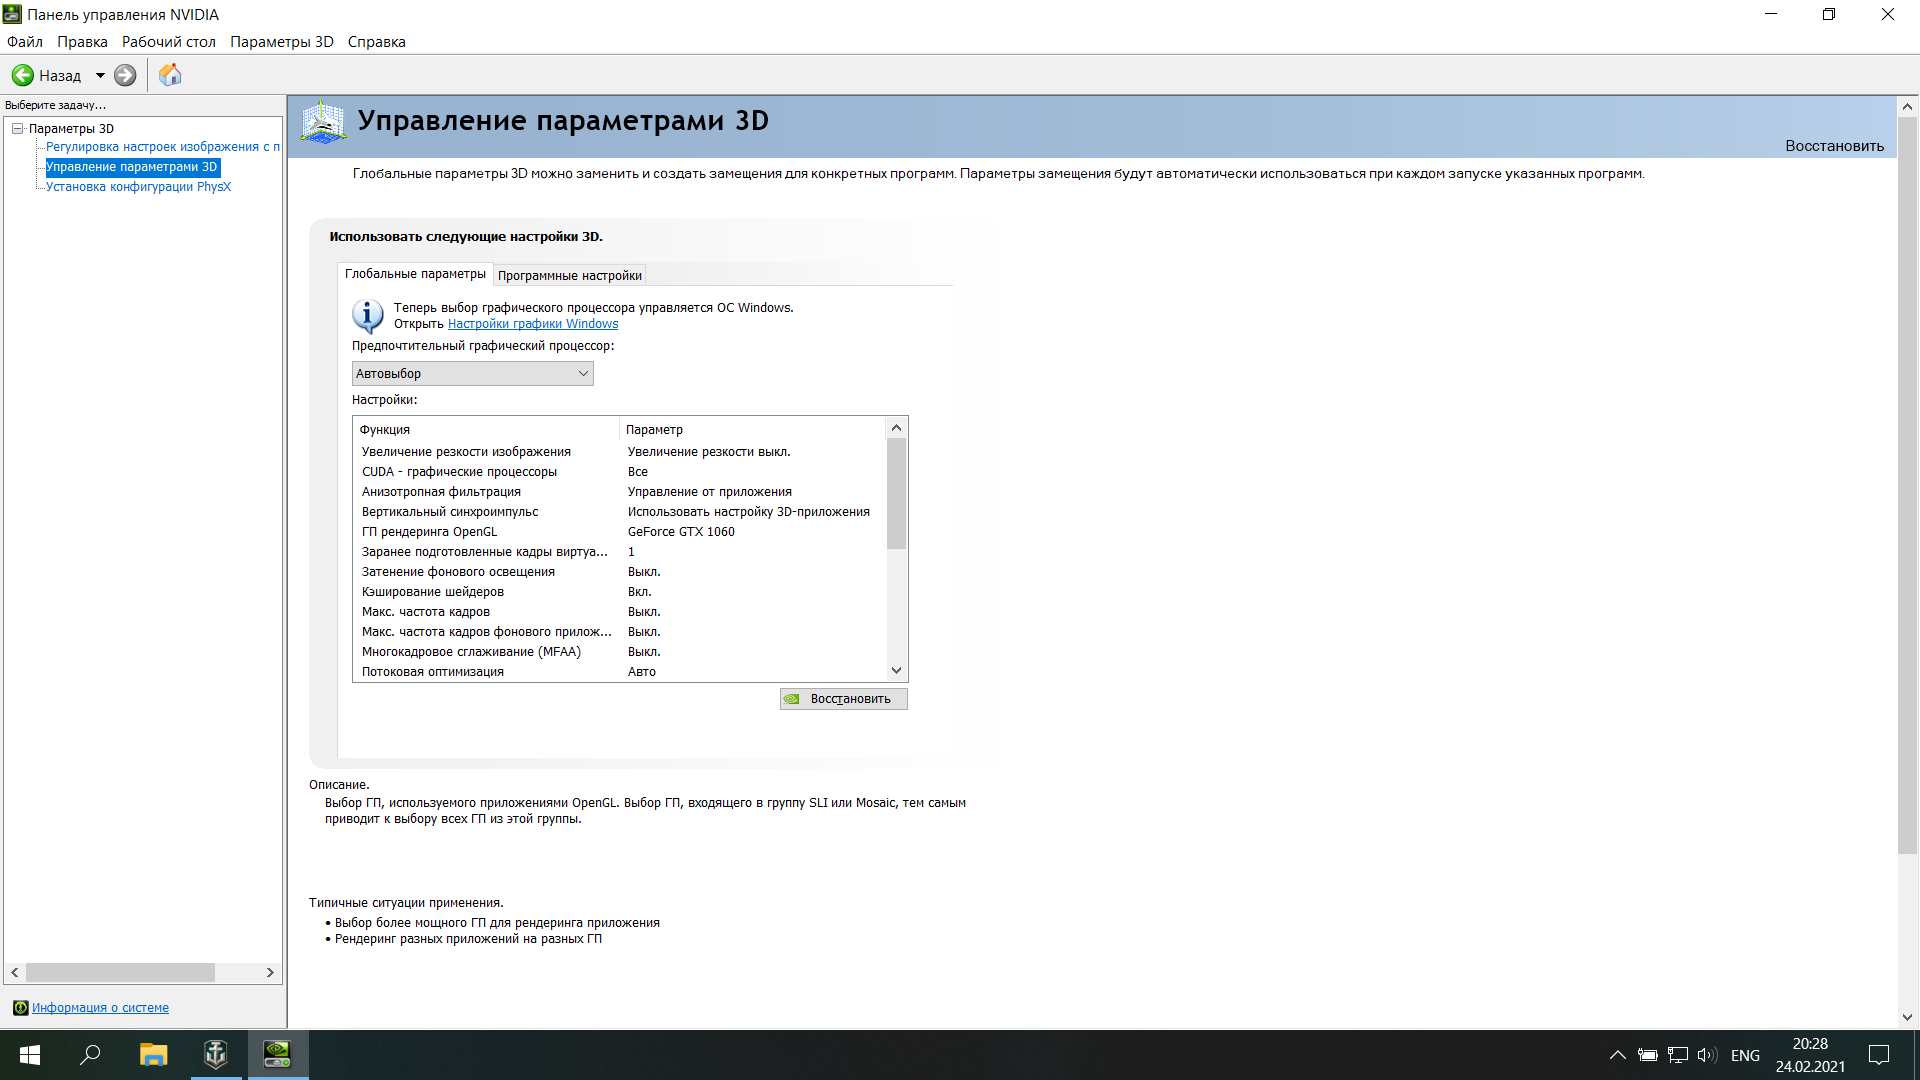Select Управление параметрами 3D tree item

tap(132, 167)
